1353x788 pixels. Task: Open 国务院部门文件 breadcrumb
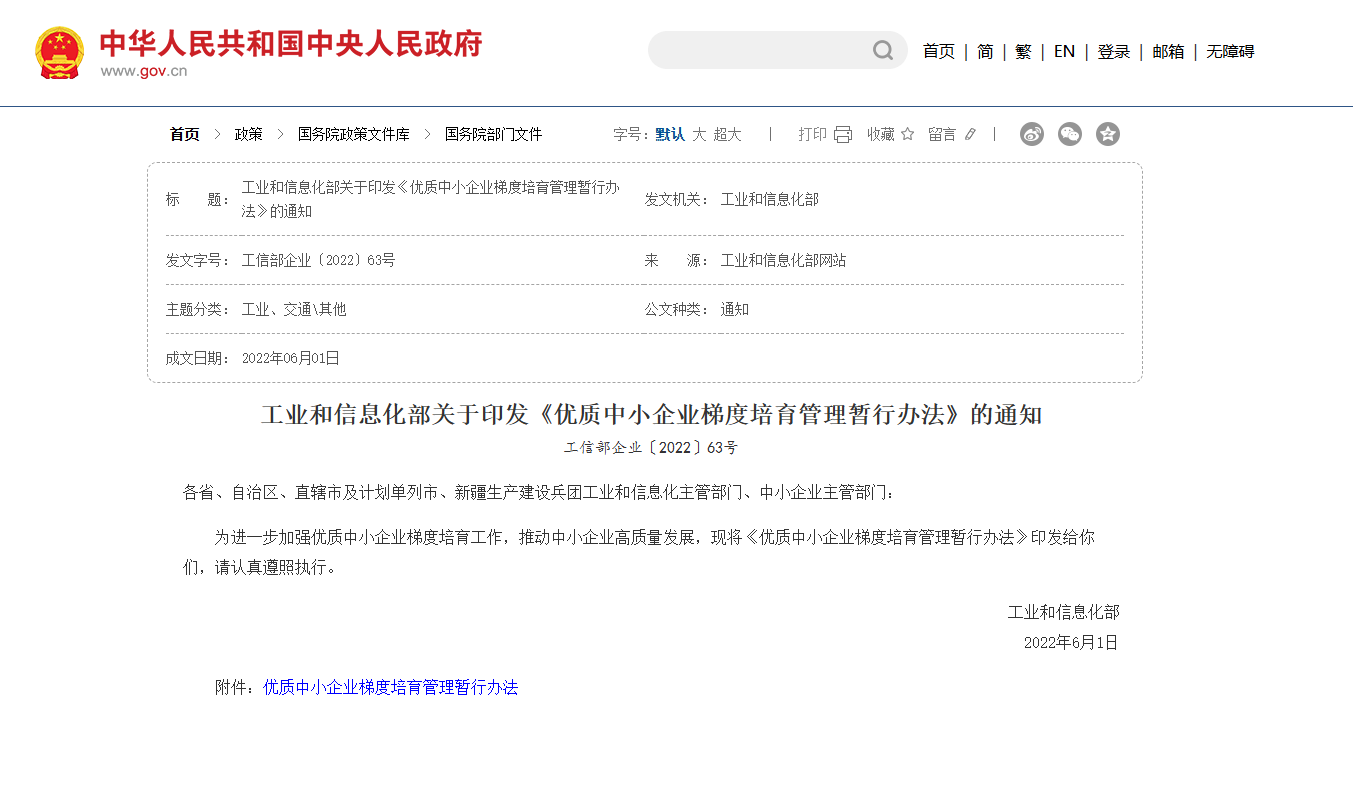[x=494, y=134]
